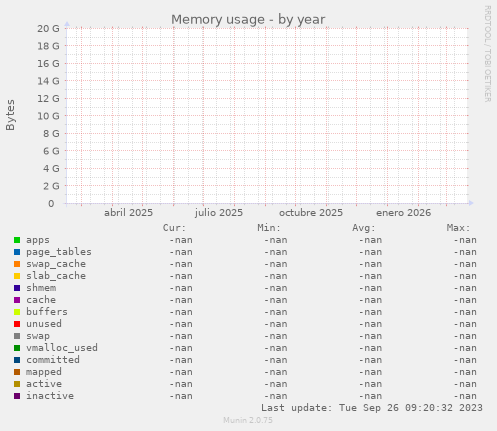The image size is (497, 431).
Task: Click the 'octubre 2025' x-axis label
Action: coord(311,213)
